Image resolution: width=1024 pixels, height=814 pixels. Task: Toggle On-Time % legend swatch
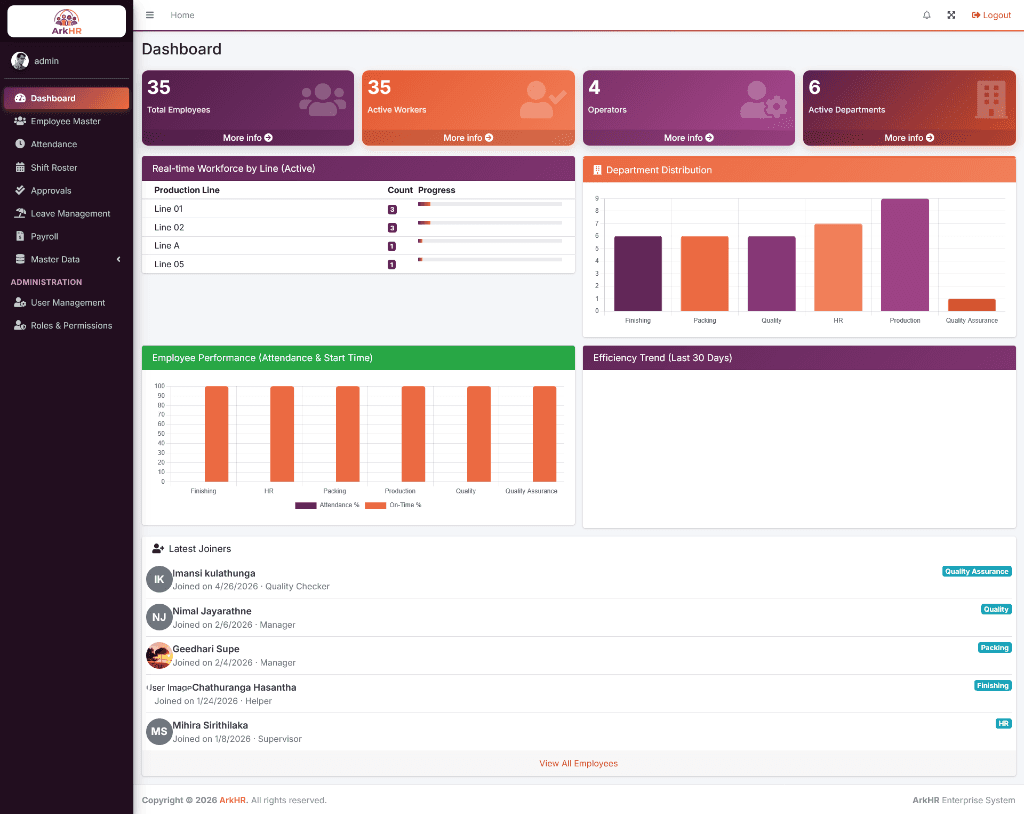pos(376,505)
